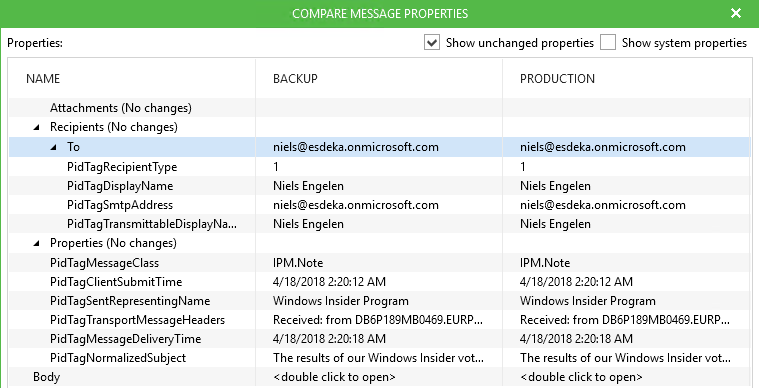Click production Body double click to open
759x388 pixels.
point(581,377)
